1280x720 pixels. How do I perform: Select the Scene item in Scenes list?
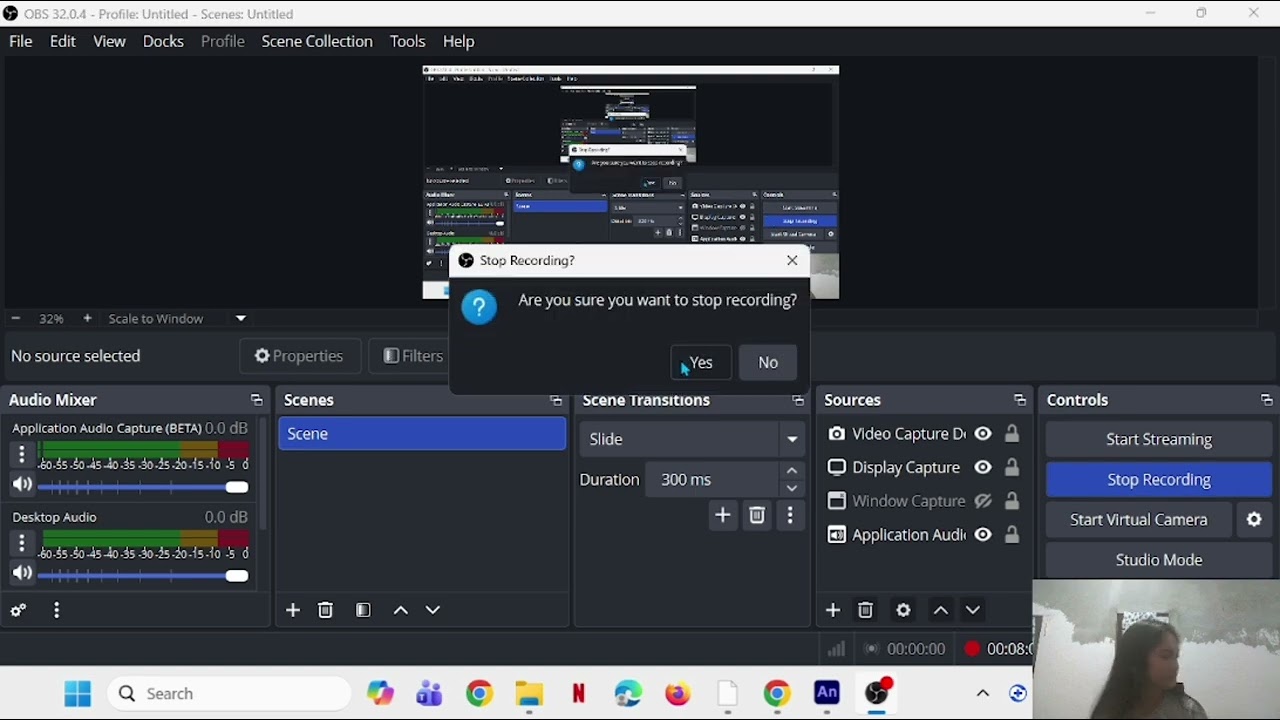[x=422, y=434]
